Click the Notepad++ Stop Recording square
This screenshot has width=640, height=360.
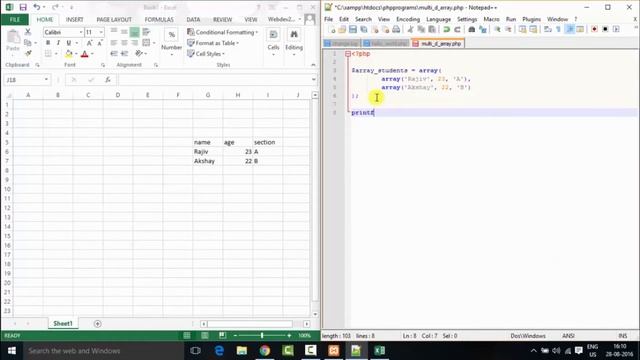pyautogui.click(x=605, y=29)
